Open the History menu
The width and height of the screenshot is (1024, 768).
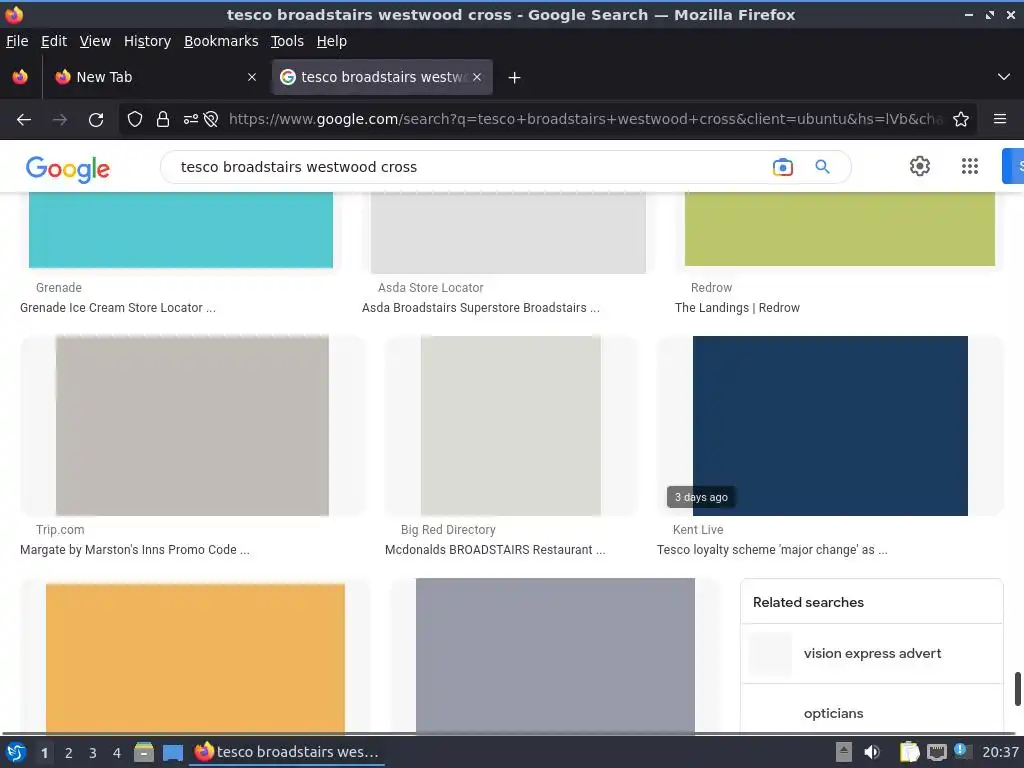[147, 41]
